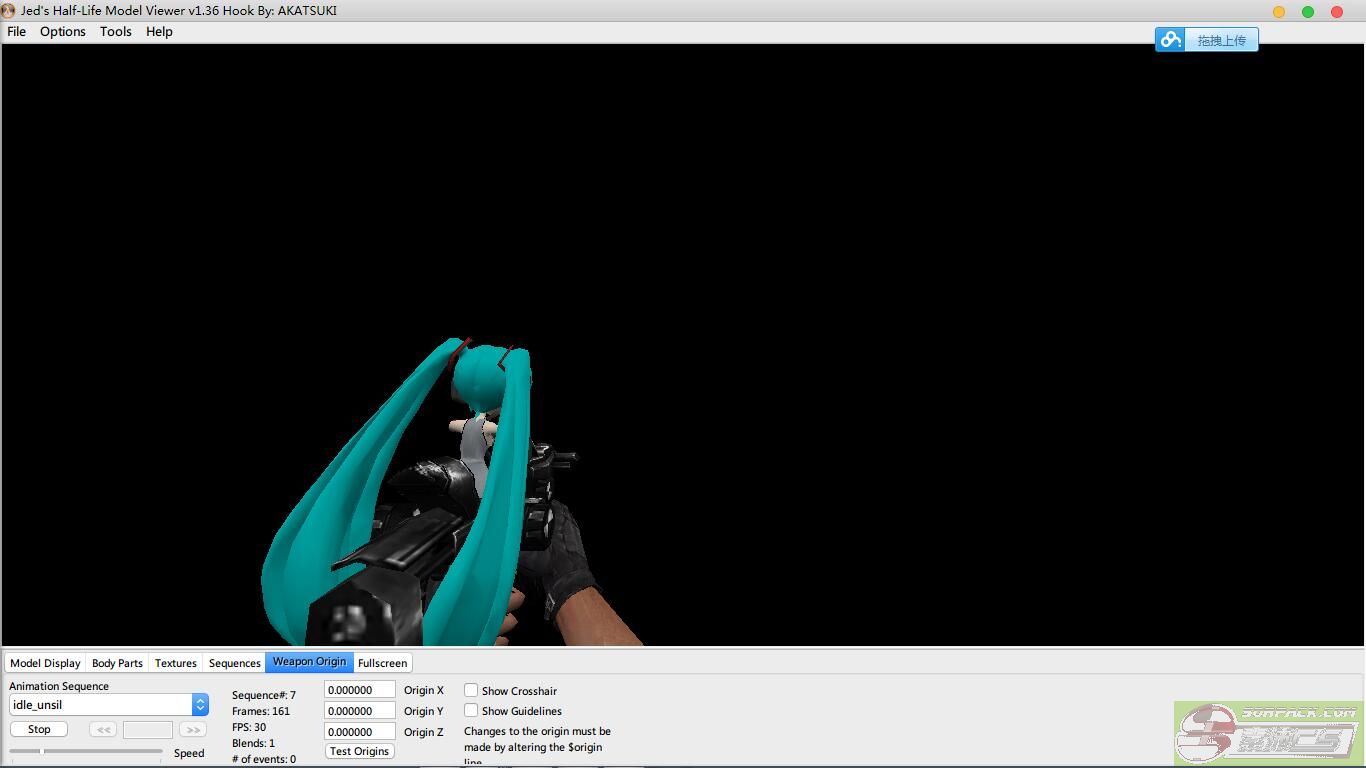Click the next frame >> button

[192, 730]
